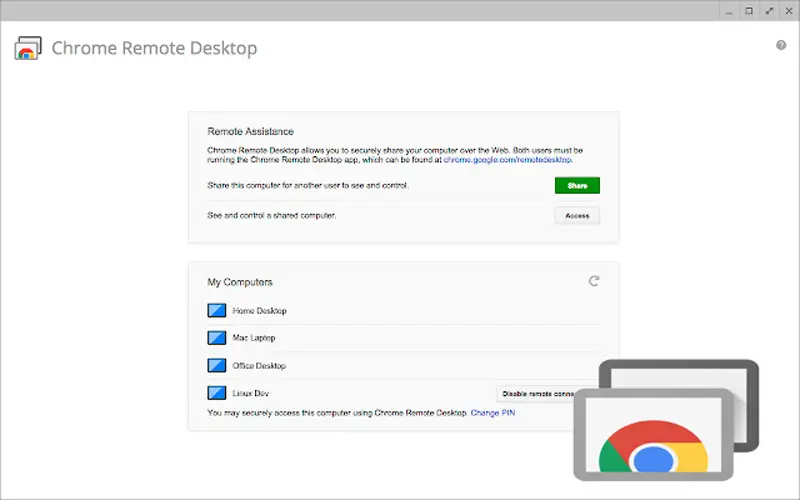
Task: Connect to Home Desktop by its name
Action: [258, 311]
